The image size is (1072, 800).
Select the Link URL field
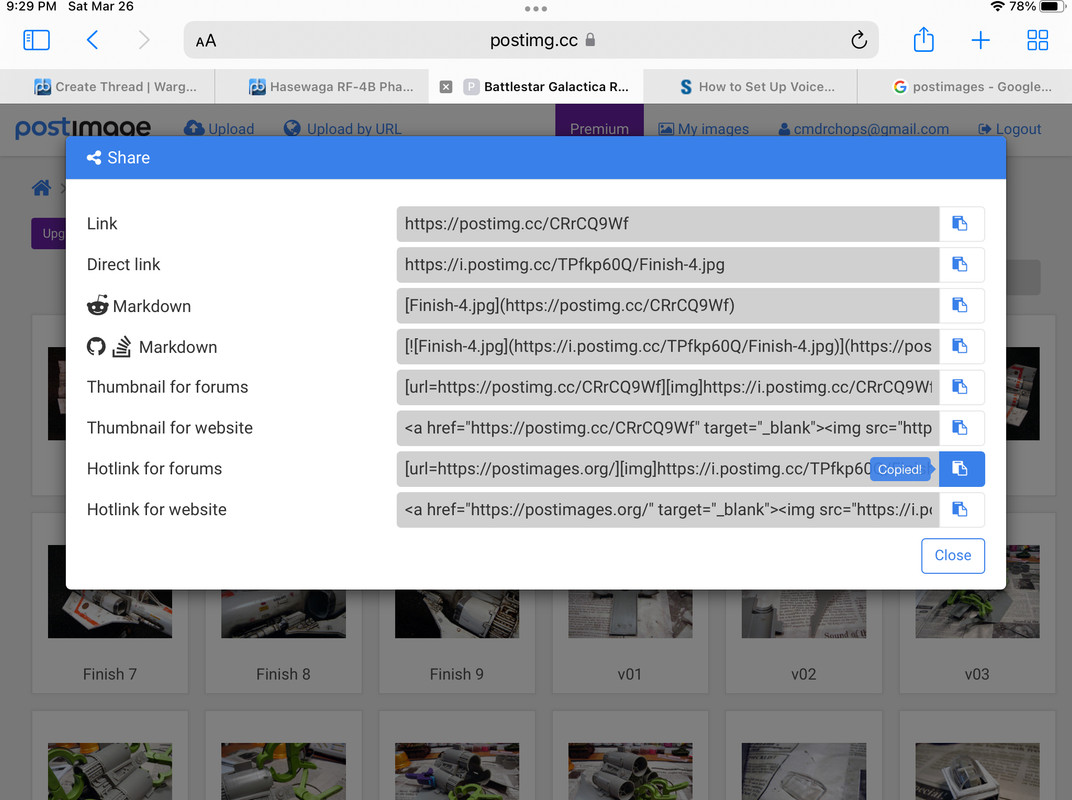pos(668,224)
